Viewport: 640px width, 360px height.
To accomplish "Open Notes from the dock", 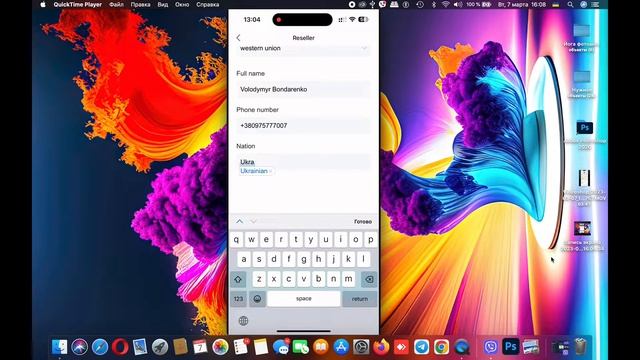I will pos(260,347).
